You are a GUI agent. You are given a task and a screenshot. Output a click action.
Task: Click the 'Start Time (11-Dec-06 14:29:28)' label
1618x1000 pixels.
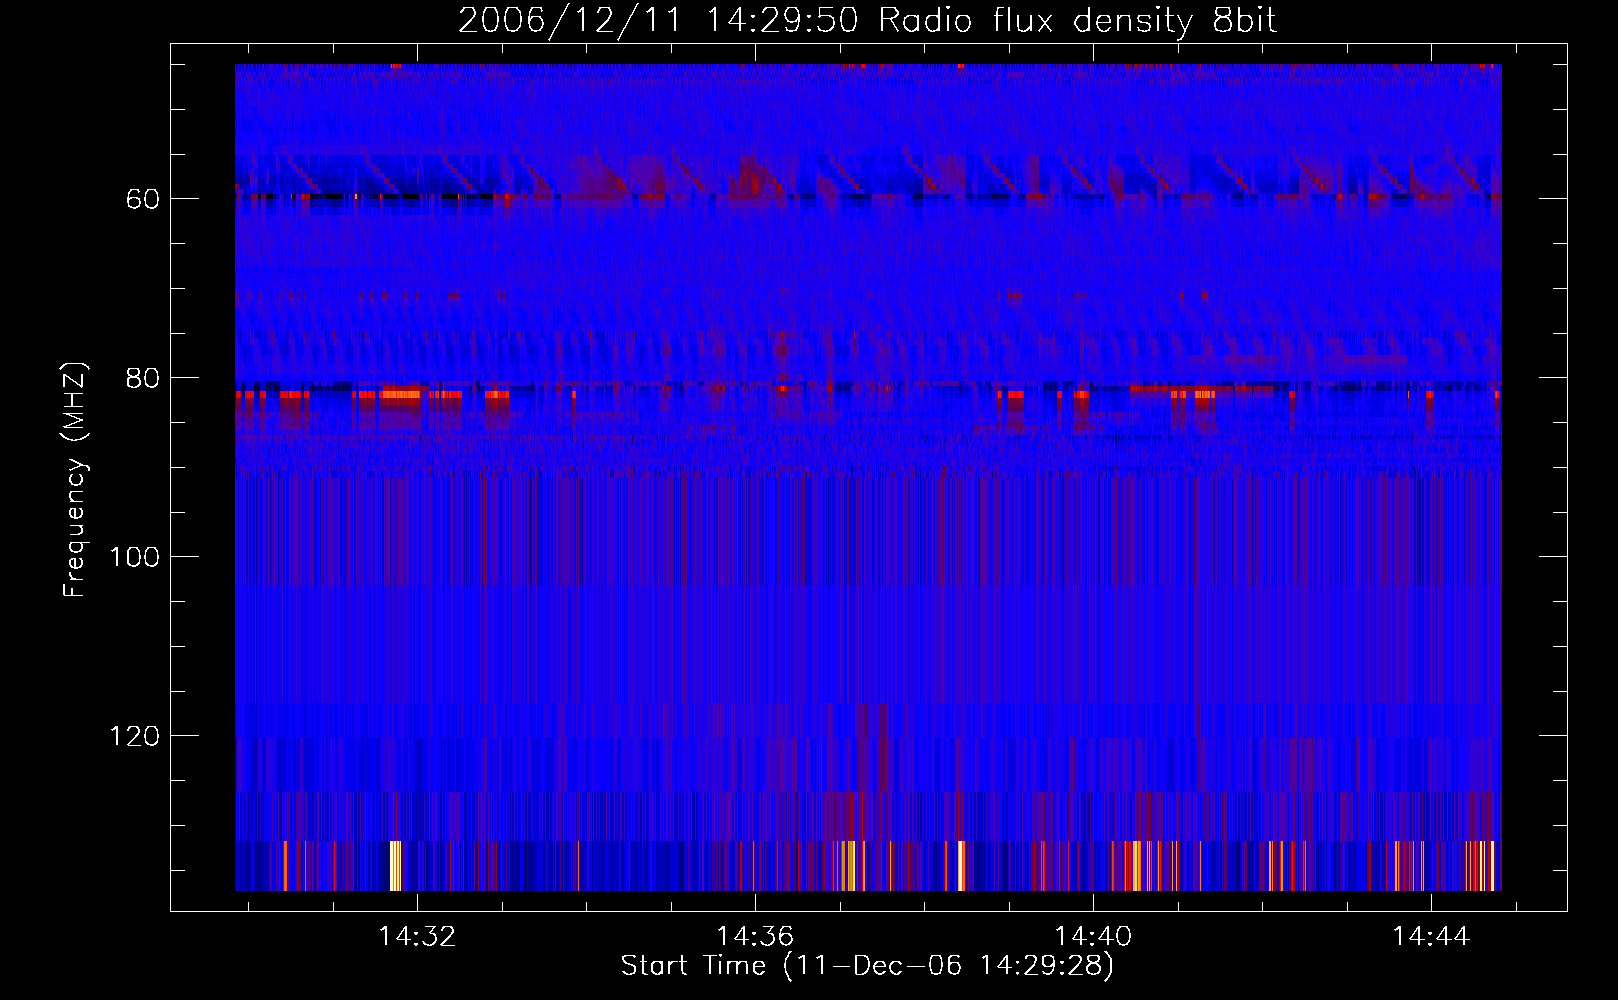click(867, 966)
